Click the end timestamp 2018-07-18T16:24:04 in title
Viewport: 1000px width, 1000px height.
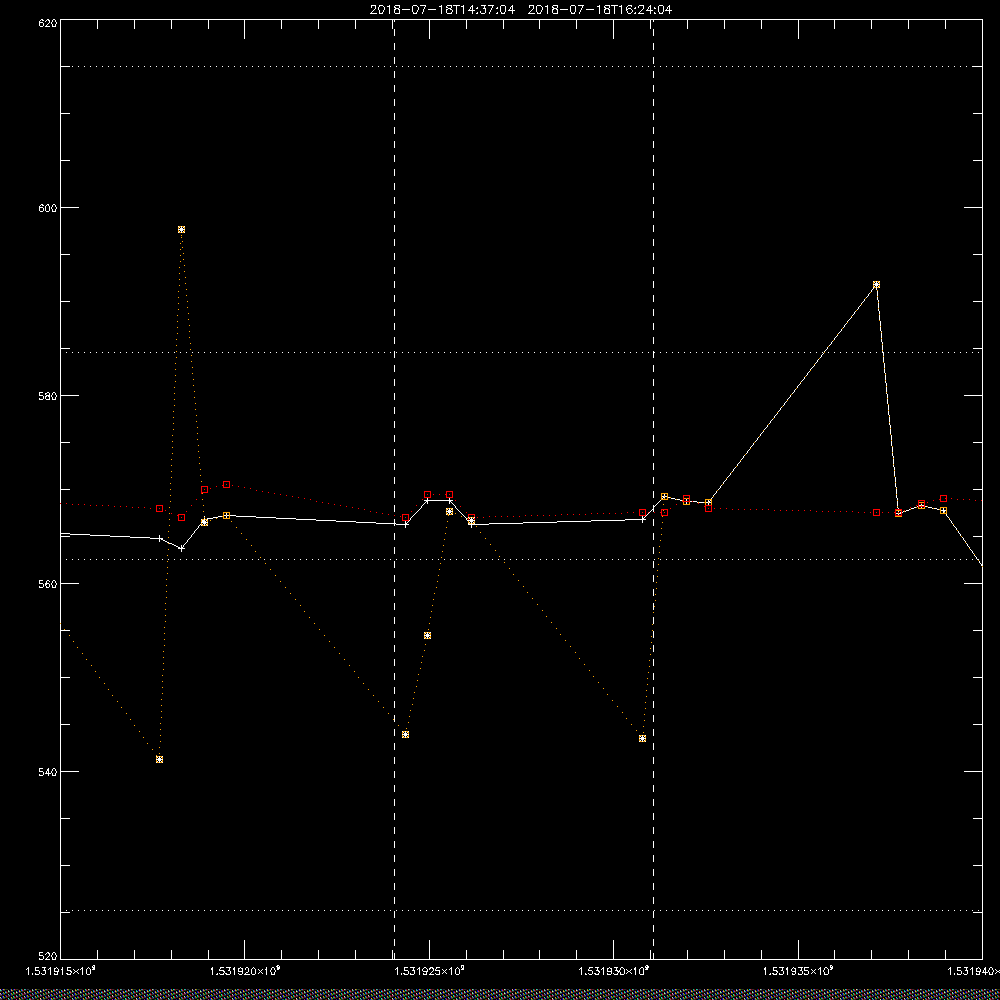pyautogui.click(x=599, y=10)
